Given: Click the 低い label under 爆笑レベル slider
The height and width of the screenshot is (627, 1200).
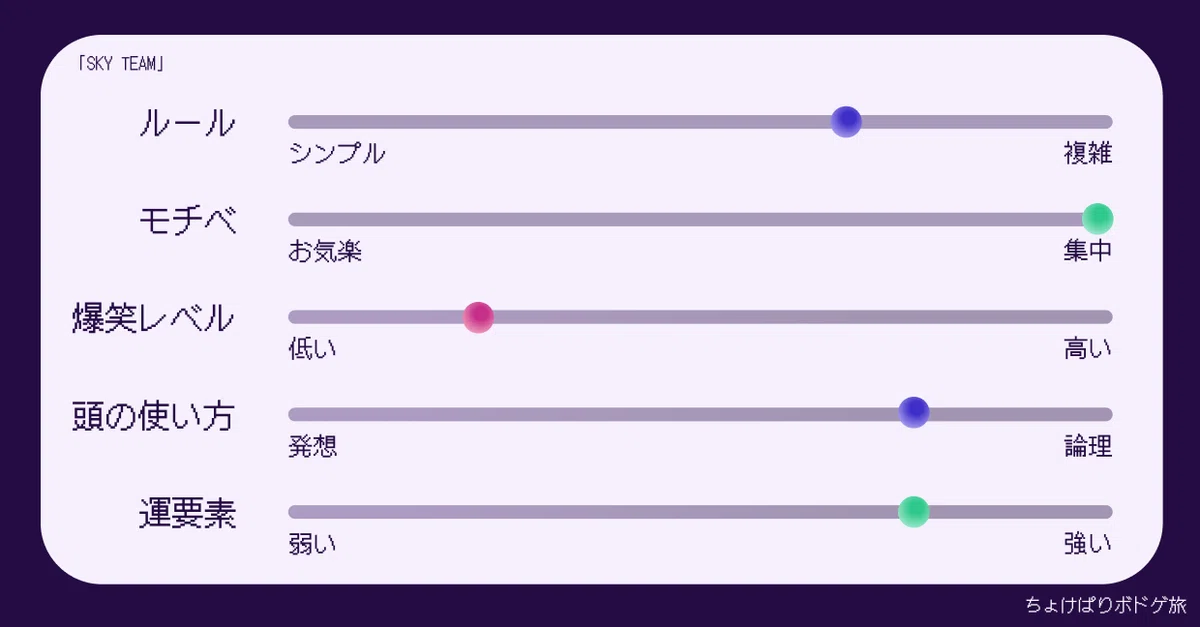Looking at the screenshot, I should point(313,348).
